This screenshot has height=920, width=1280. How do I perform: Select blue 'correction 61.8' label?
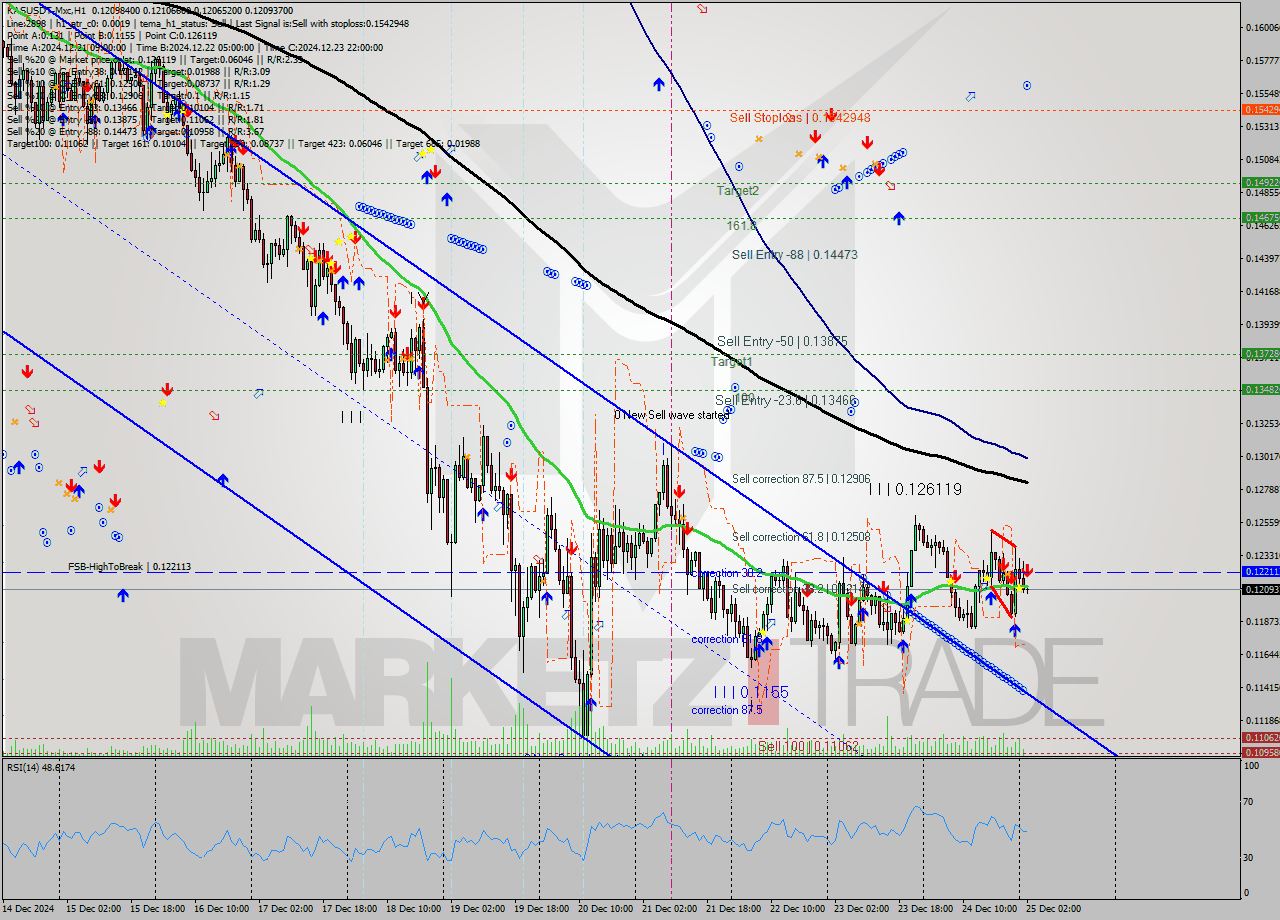pyautogui.click(x=726, y=639)
